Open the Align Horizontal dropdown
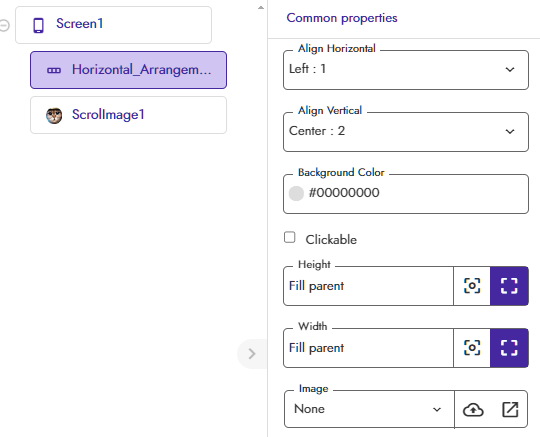 pyautogui.click(x=406, y=70)
